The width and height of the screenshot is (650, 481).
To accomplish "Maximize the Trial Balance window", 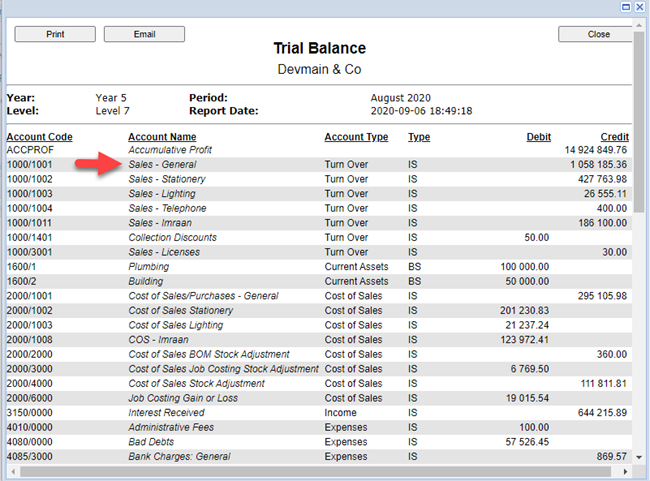I will 626,6.
